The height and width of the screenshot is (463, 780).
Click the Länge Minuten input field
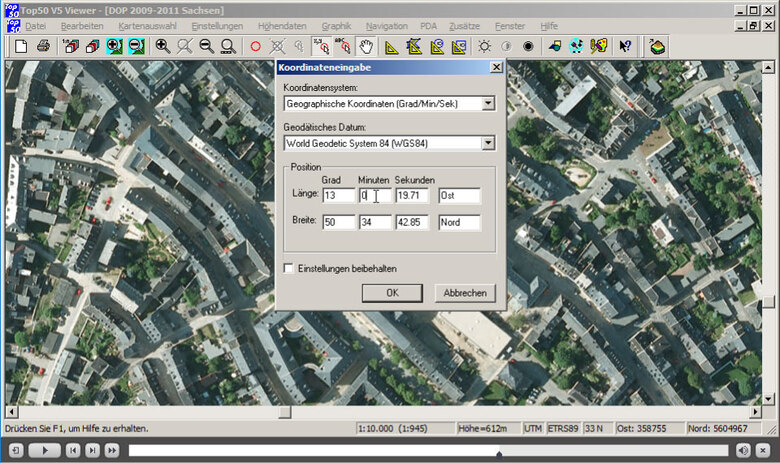(x=375, y=196)
